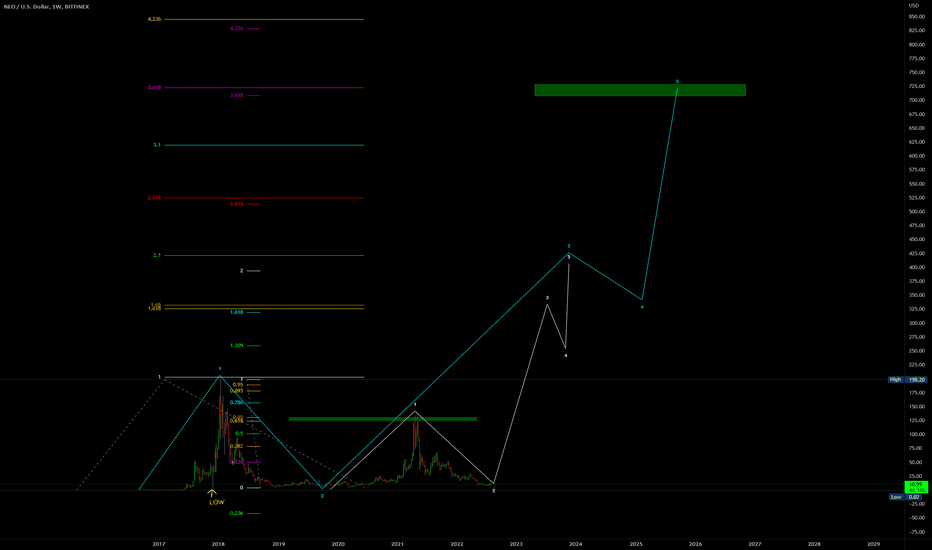
Task: Click the 2022 label on time axis
Action: pyautogui.click(x=456, y=544)
